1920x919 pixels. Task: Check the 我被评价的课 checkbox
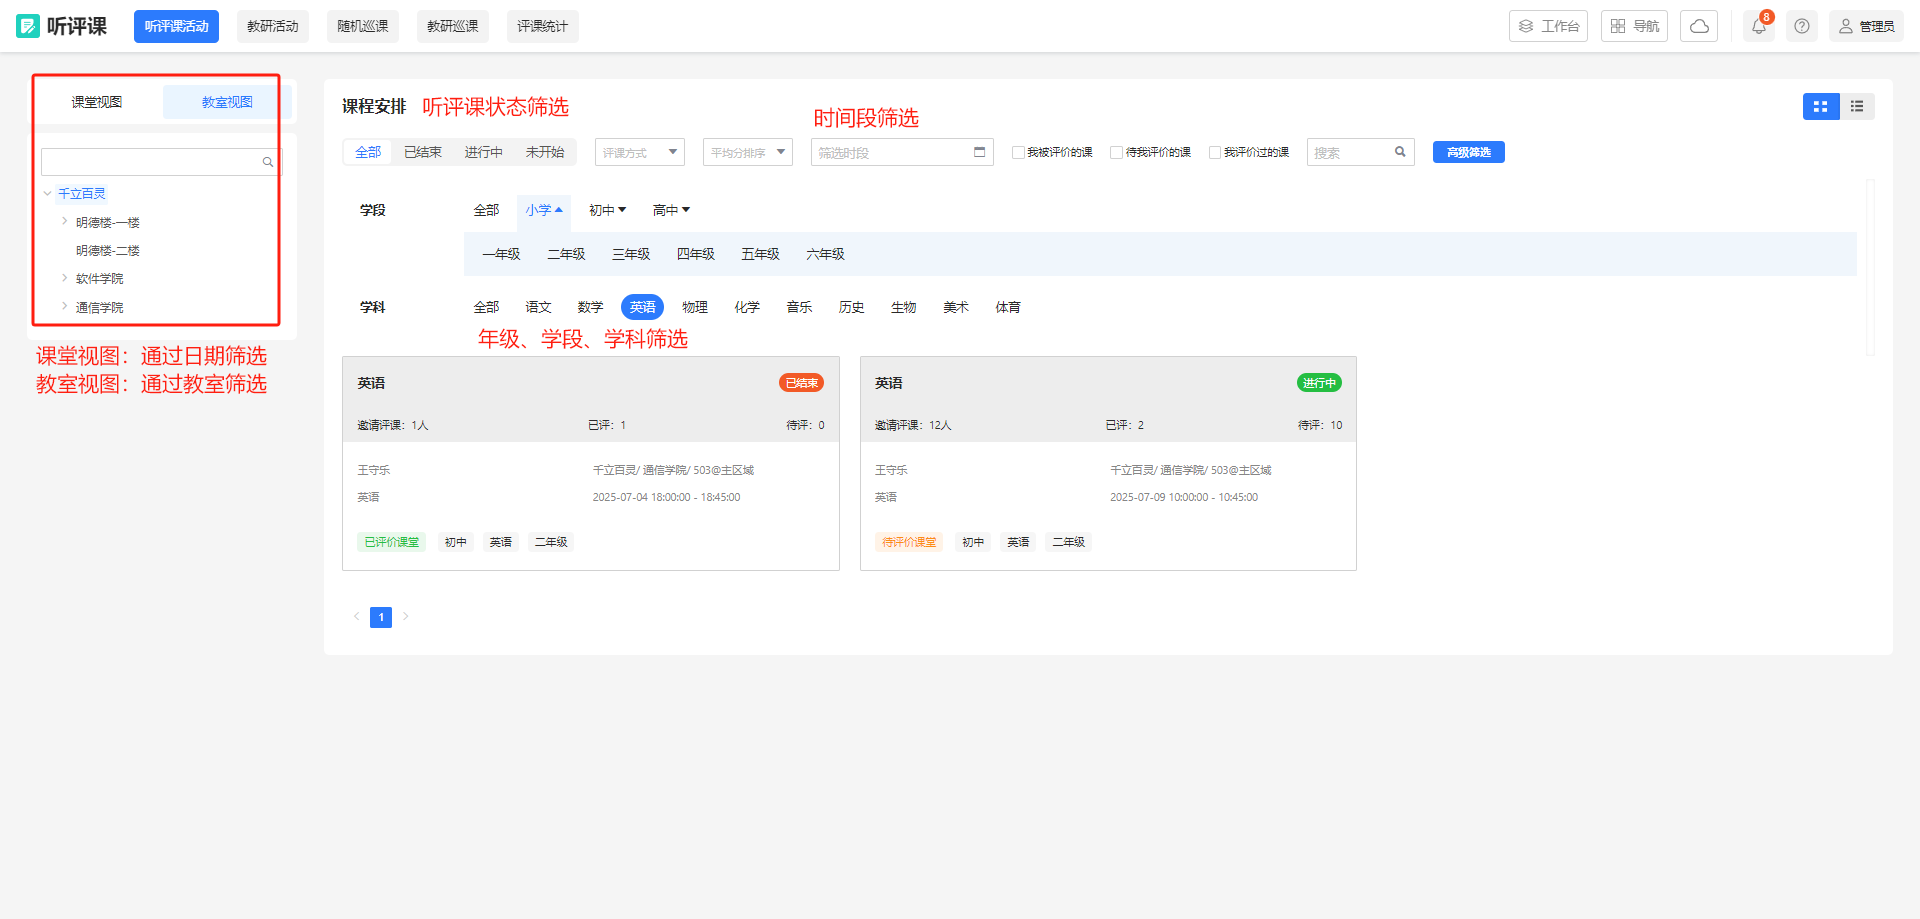pos(1018,153)
